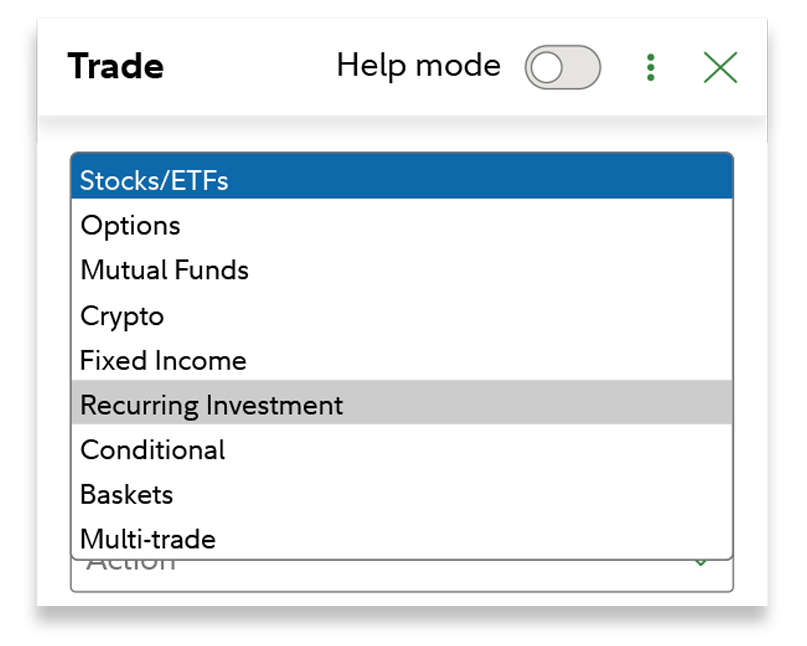
Task: Click the currently selected Stocks/ETFs entry
Action: pos(200,181)
